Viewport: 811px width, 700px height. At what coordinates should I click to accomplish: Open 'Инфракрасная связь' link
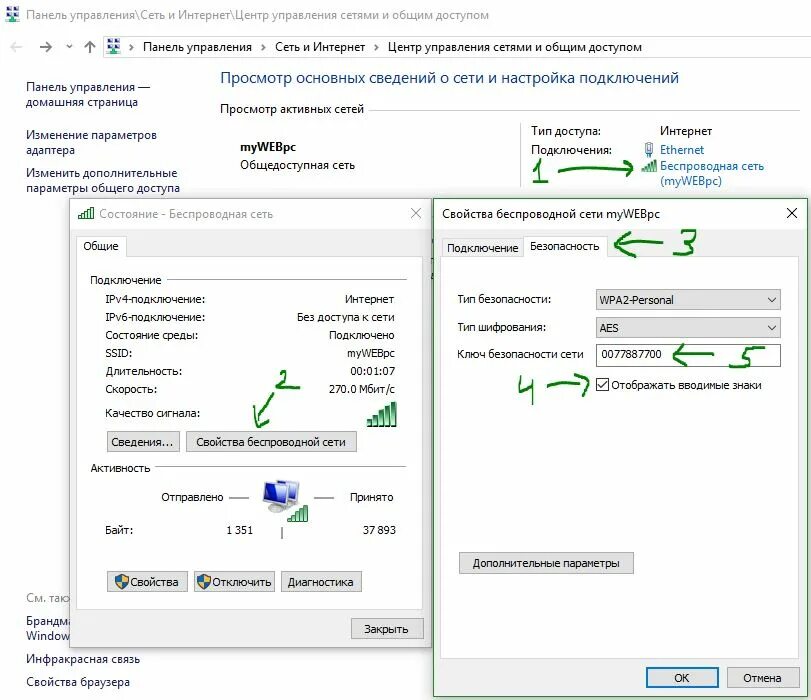point(83,659)
